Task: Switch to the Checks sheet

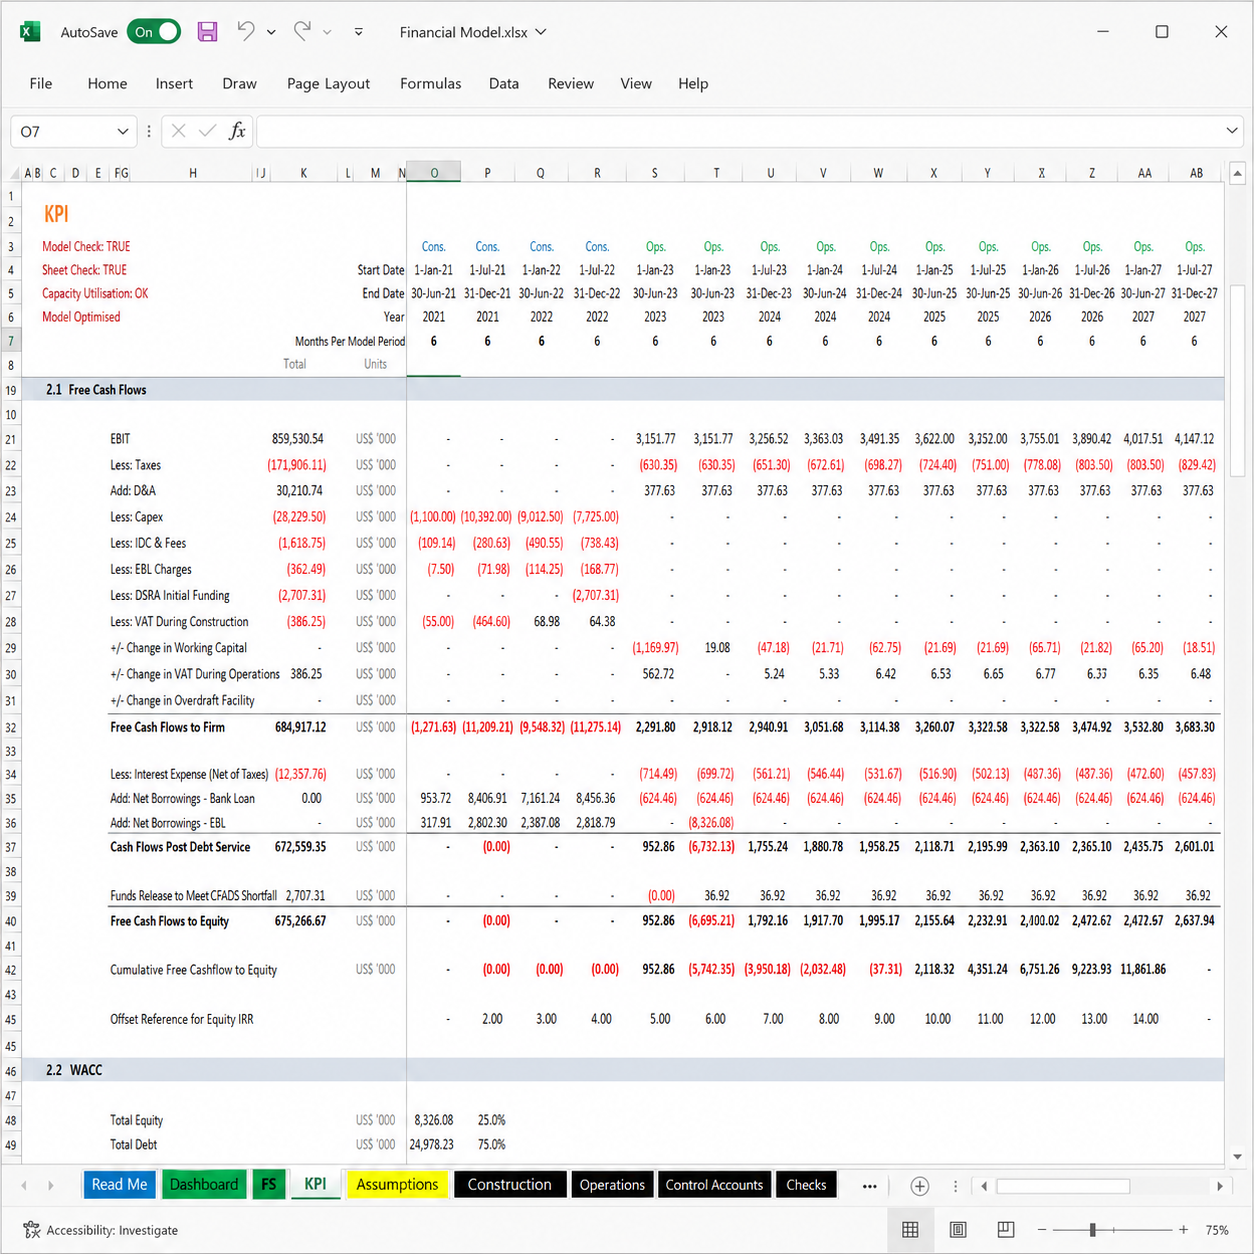Action: [x=806, y=1184]
